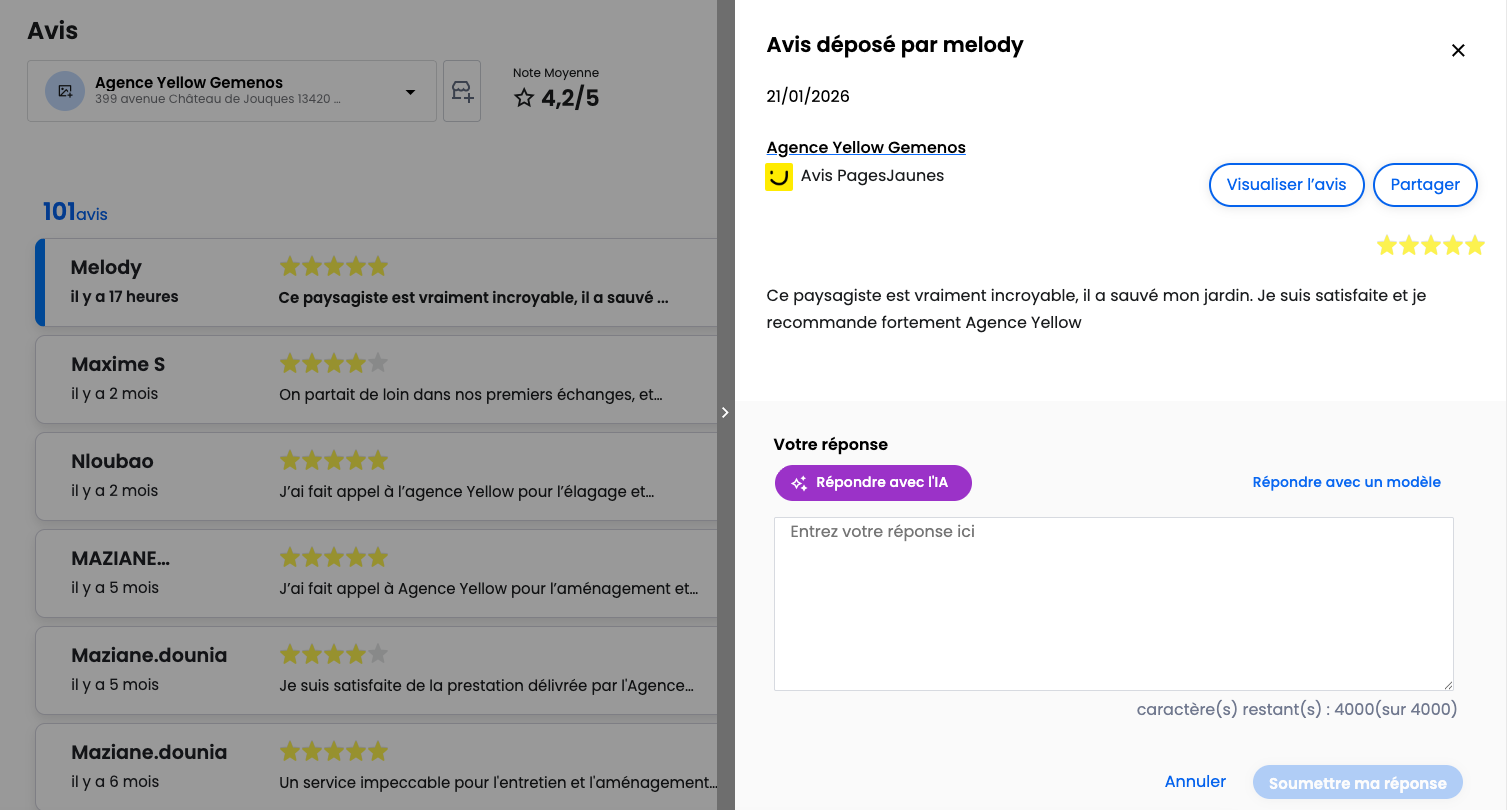The image size is (1507, 810).
Task: Click the PagesJaunes smiley logo icon
Action: point(779,177)
